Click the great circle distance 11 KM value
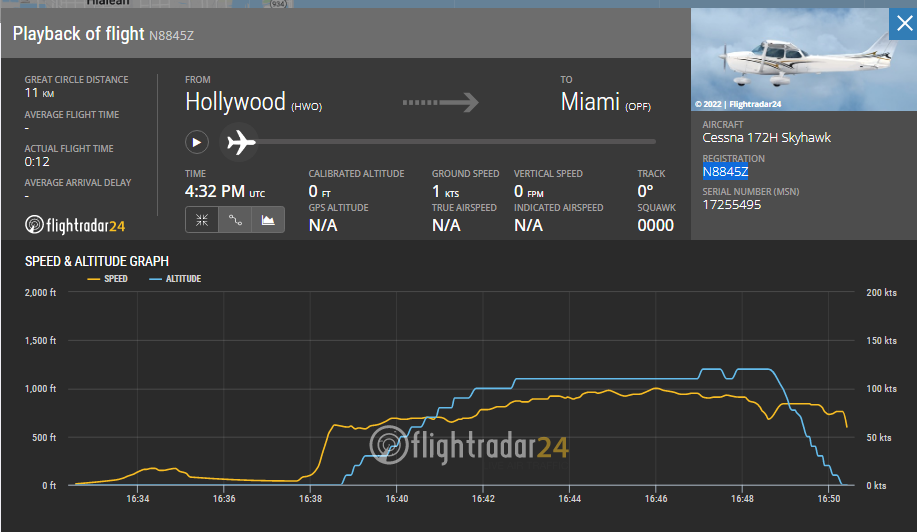The image size is (917, 532). [39, 93]
